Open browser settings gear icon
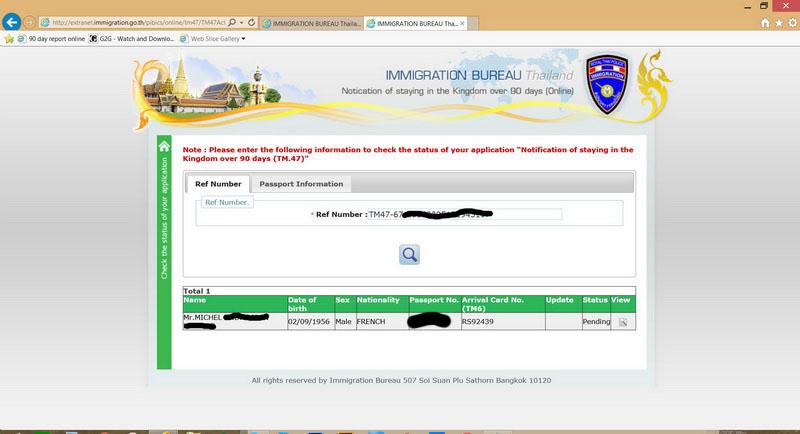 click(792, 23)
